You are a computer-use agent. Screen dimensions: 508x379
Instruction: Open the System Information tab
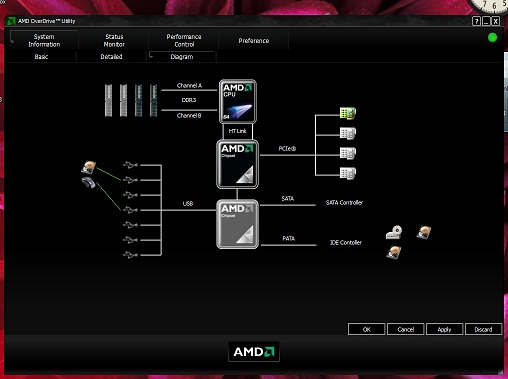pos(44,40)
